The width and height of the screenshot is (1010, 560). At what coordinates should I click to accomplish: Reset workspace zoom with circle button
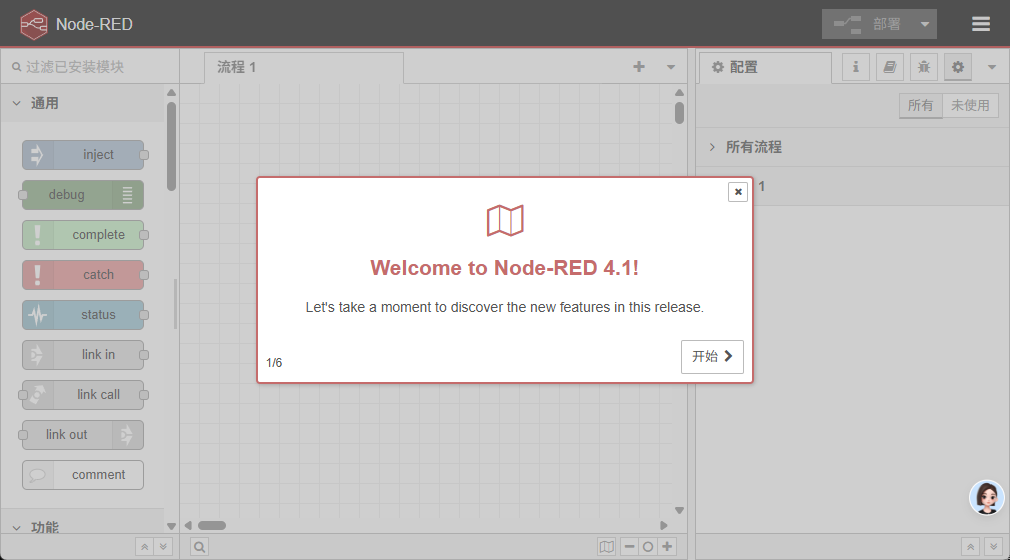click(x=648, y=546)
